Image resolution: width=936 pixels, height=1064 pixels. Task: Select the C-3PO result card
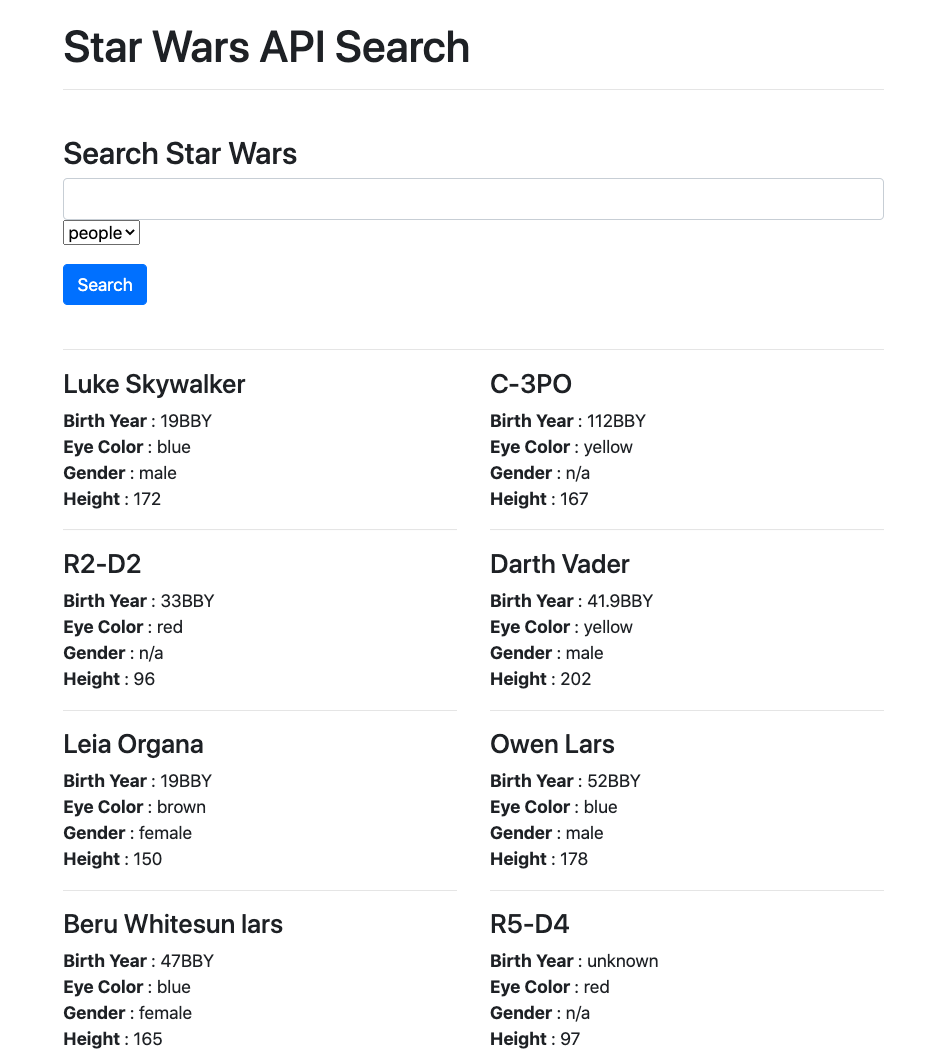tap(530, 384)
